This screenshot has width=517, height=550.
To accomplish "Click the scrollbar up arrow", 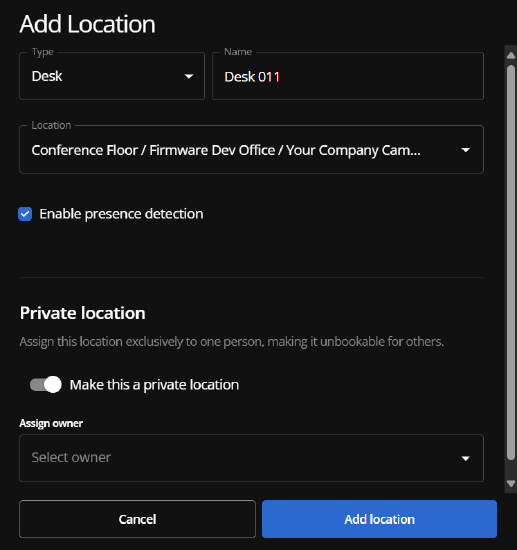I will coord(511,55).
